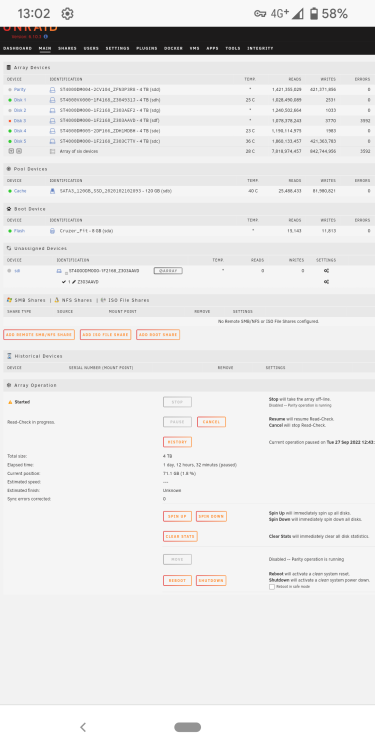Click the Historical Devices hourglass icon
This screenshot has width=375, height=750.
click(x=9, y=356)
